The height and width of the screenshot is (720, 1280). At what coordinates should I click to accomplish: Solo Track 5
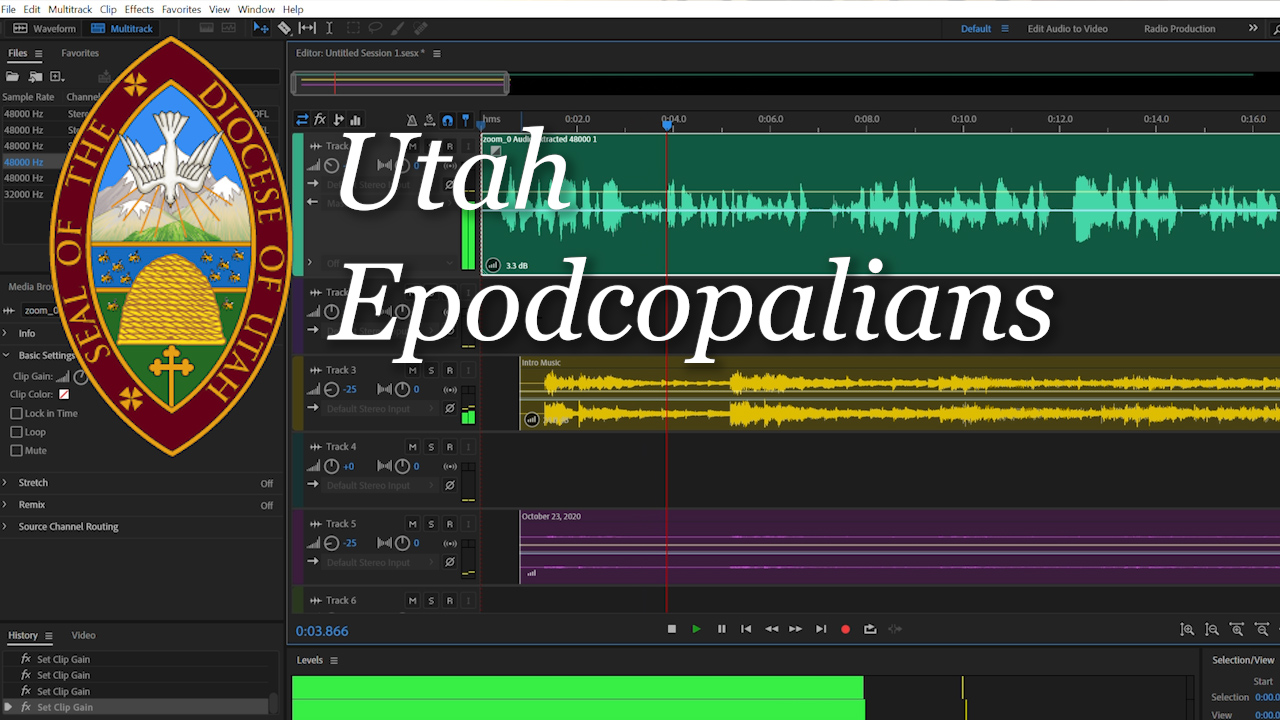point(431,524)
